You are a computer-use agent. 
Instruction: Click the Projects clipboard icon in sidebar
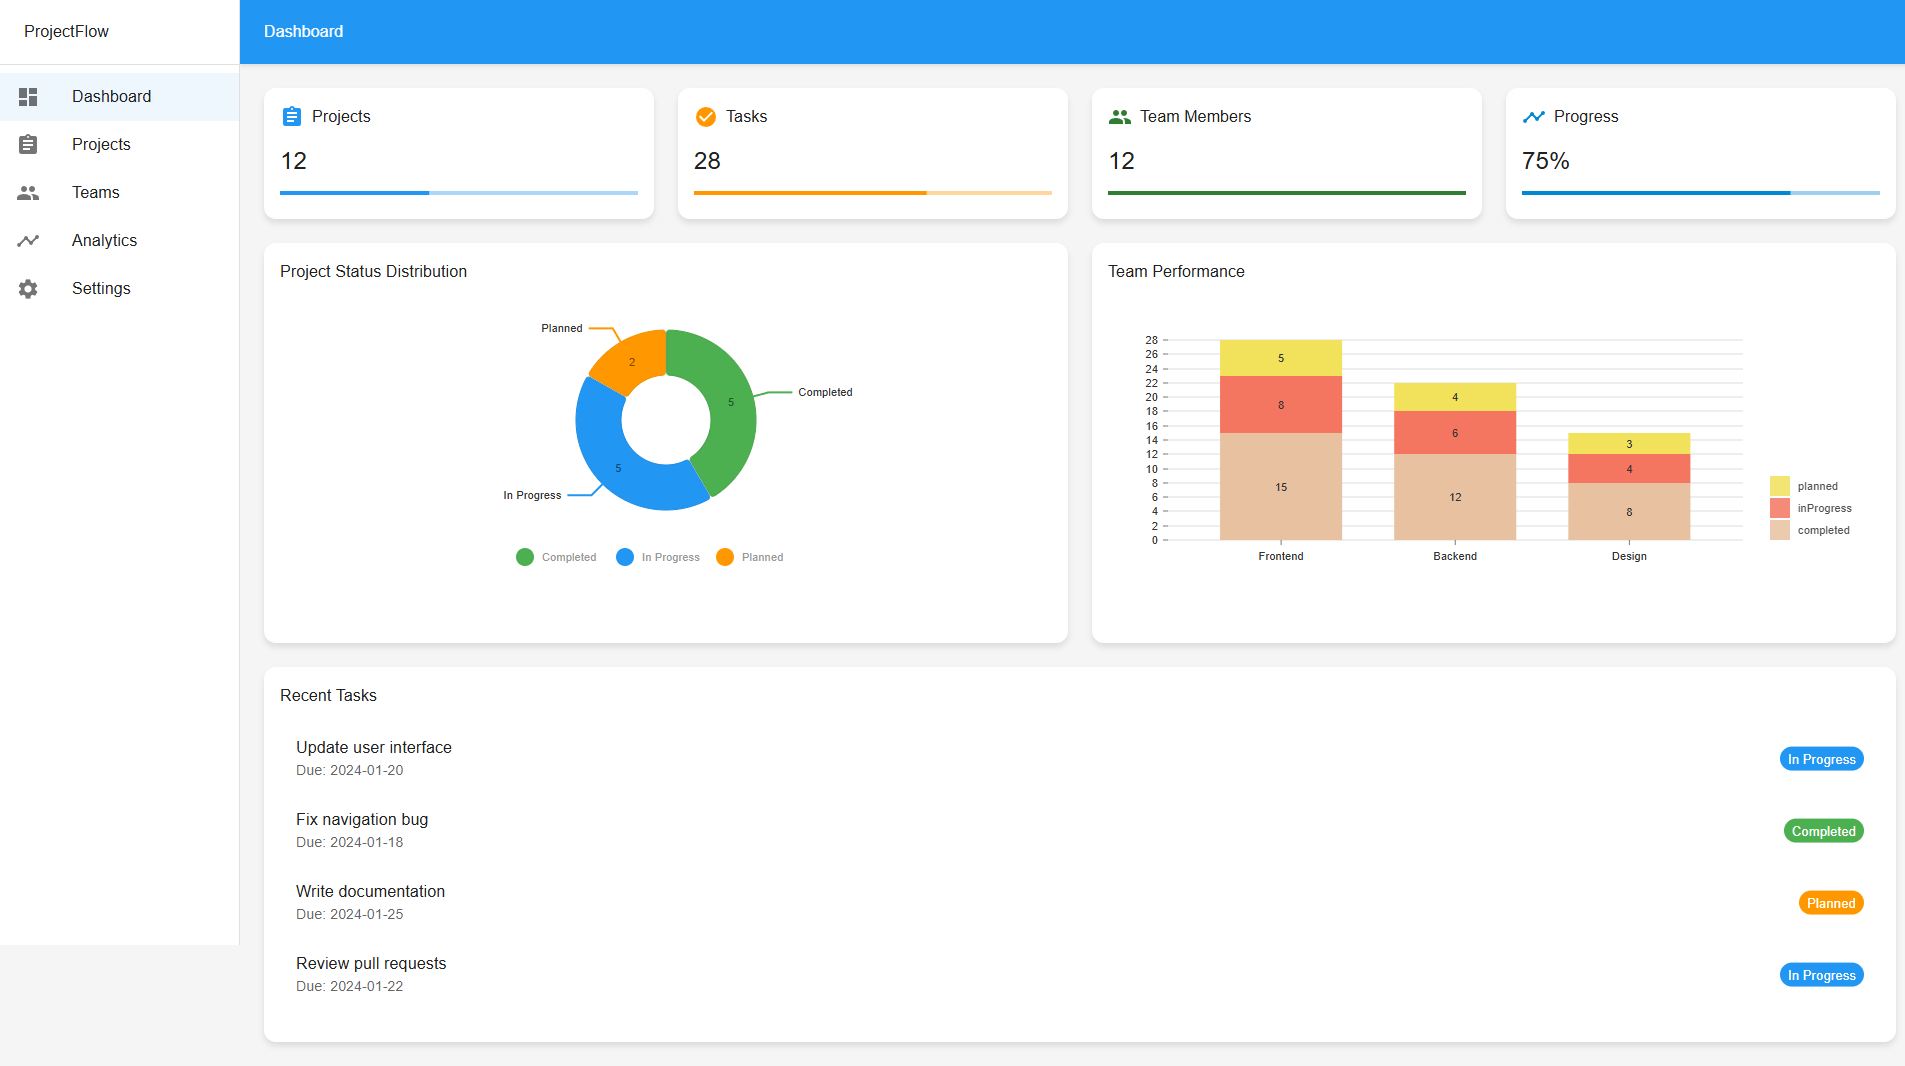(28, 145)
